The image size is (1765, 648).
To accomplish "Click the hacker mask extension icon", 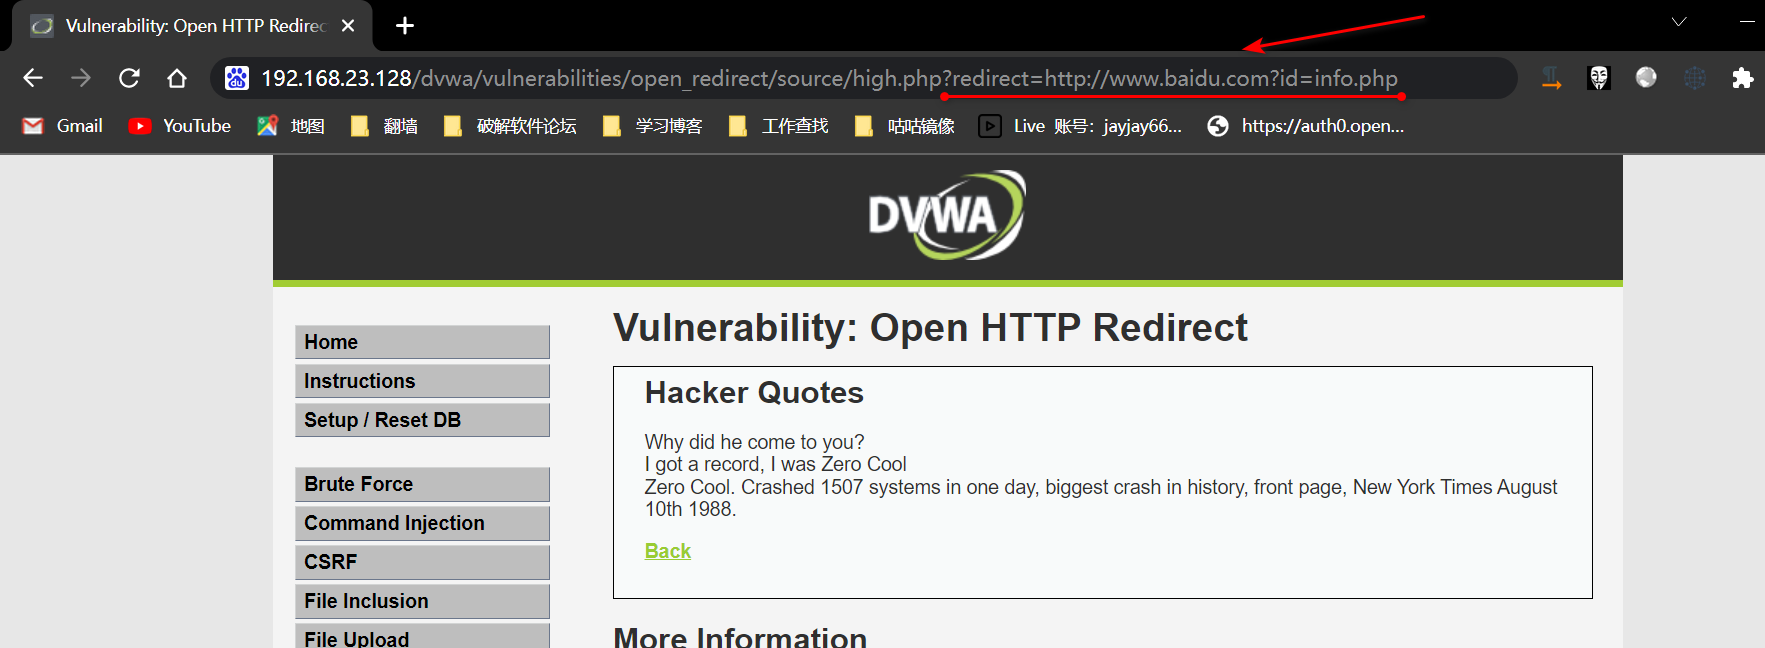I will pyautogui.click(x=1598, y=78).
